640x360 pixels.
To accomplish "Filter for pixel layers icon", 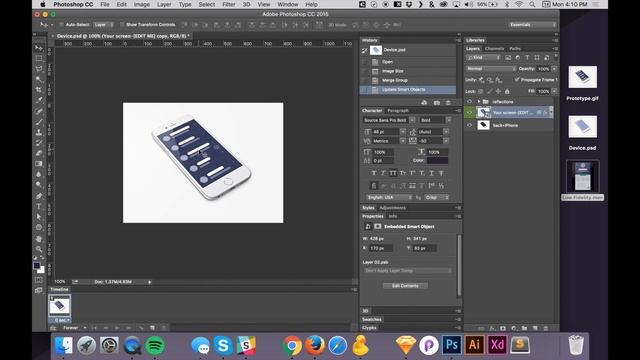I will [x=508, y=58].
